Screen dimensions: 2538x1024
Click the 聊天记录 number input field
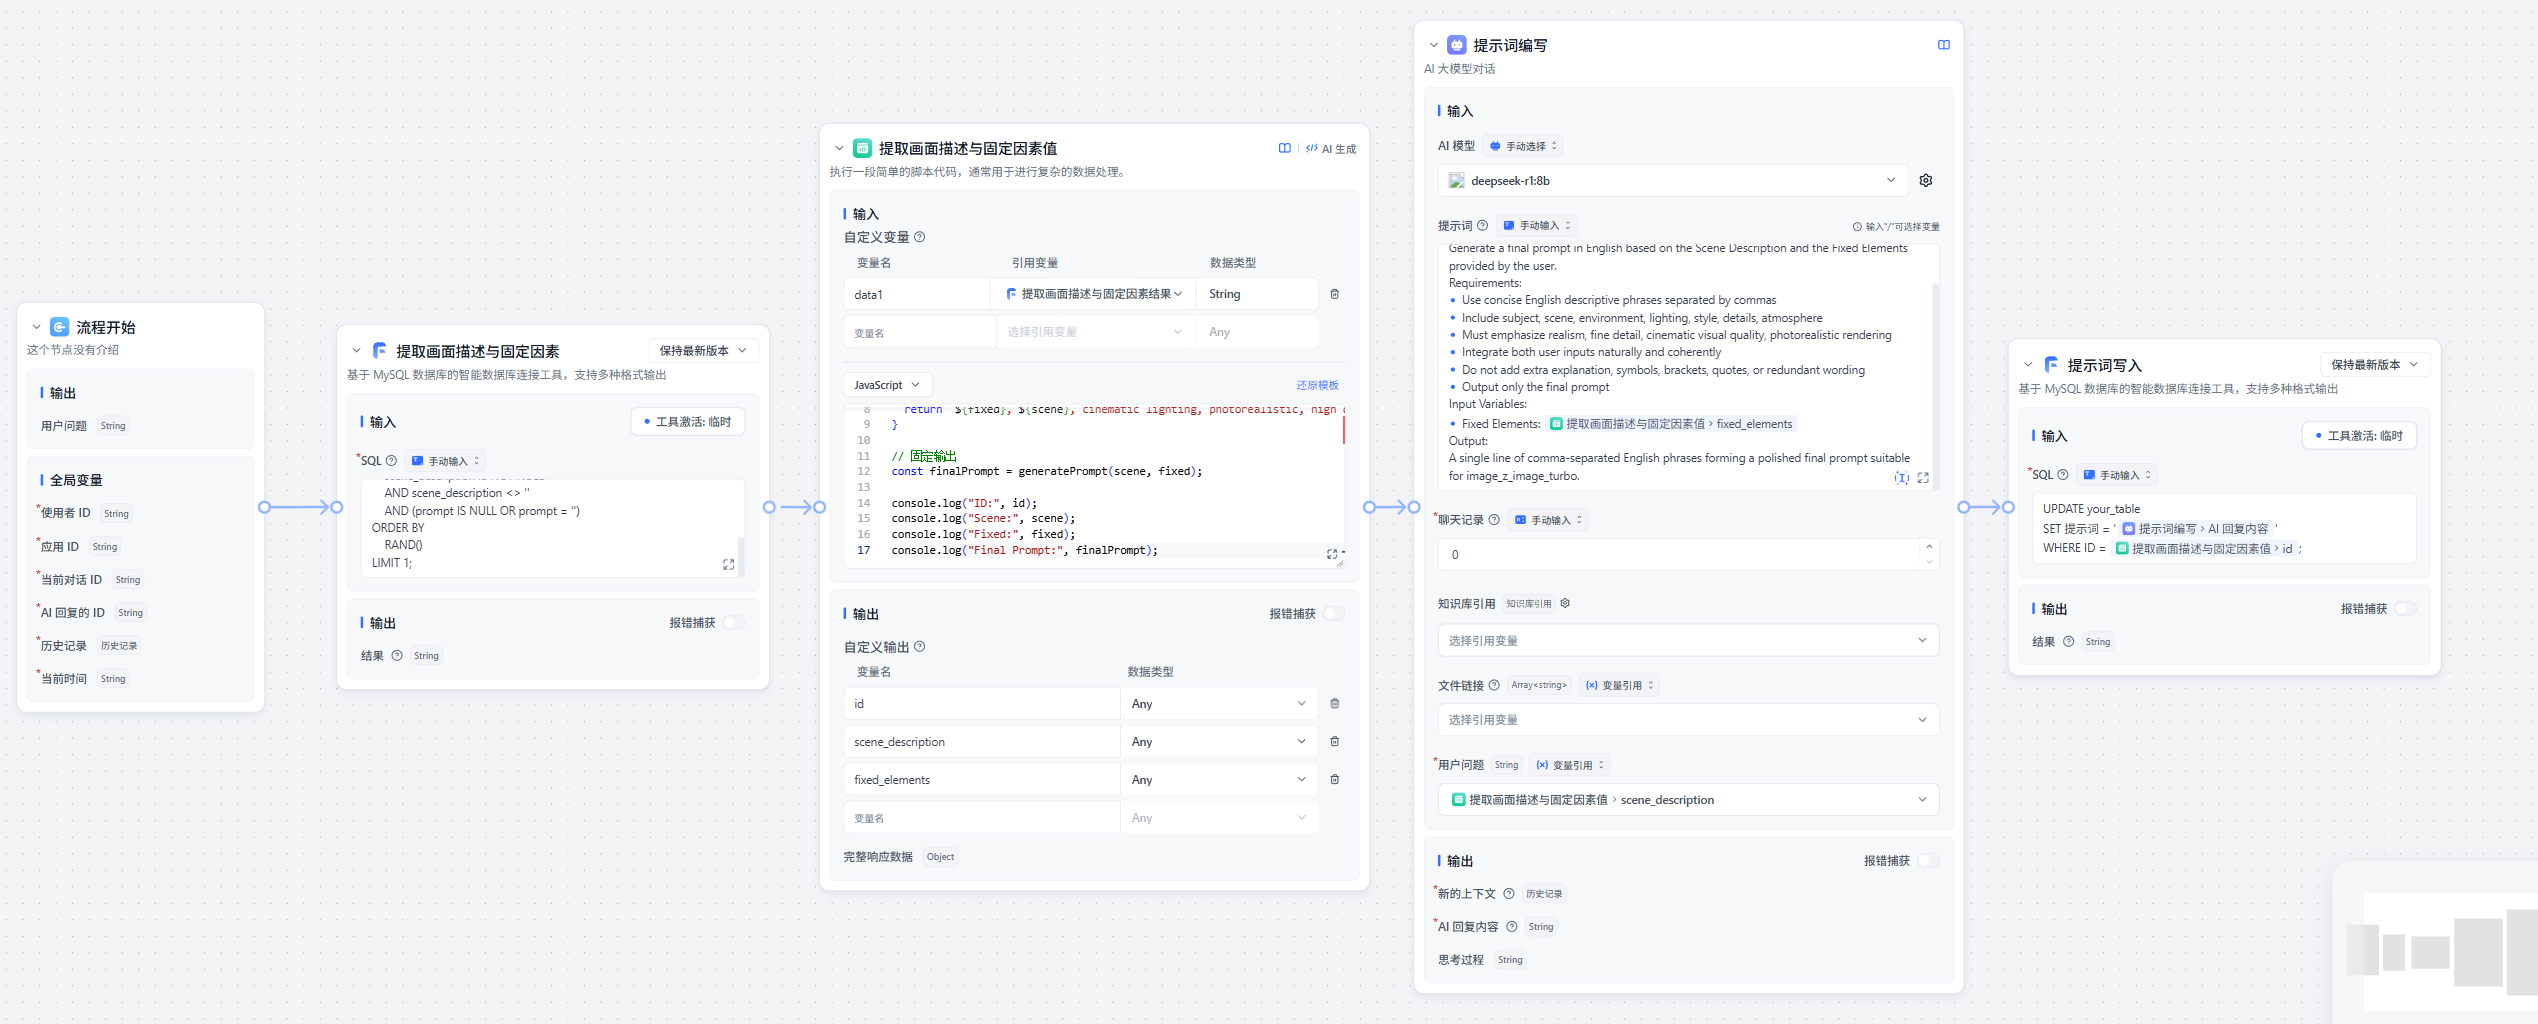coord(1680,555)
